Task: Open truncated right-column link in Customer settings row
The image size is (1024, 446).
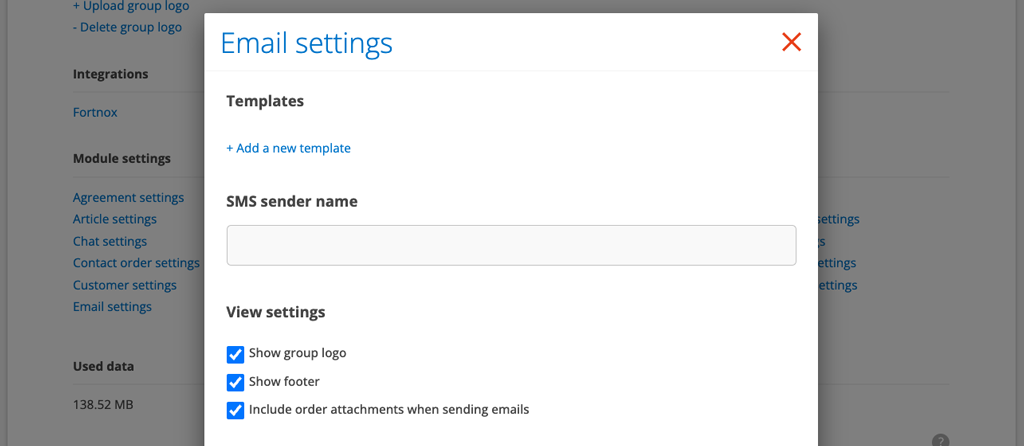Action: click(x=837, y=285)
